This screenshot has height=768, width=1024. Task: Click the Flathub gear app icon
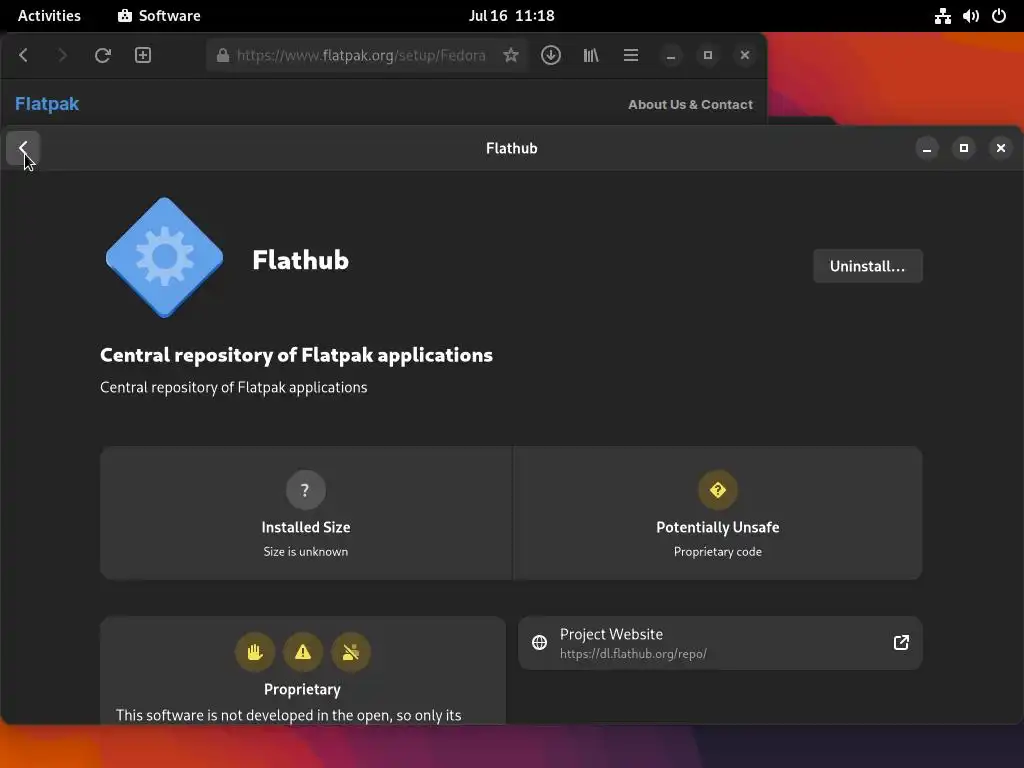coord(164,258)
